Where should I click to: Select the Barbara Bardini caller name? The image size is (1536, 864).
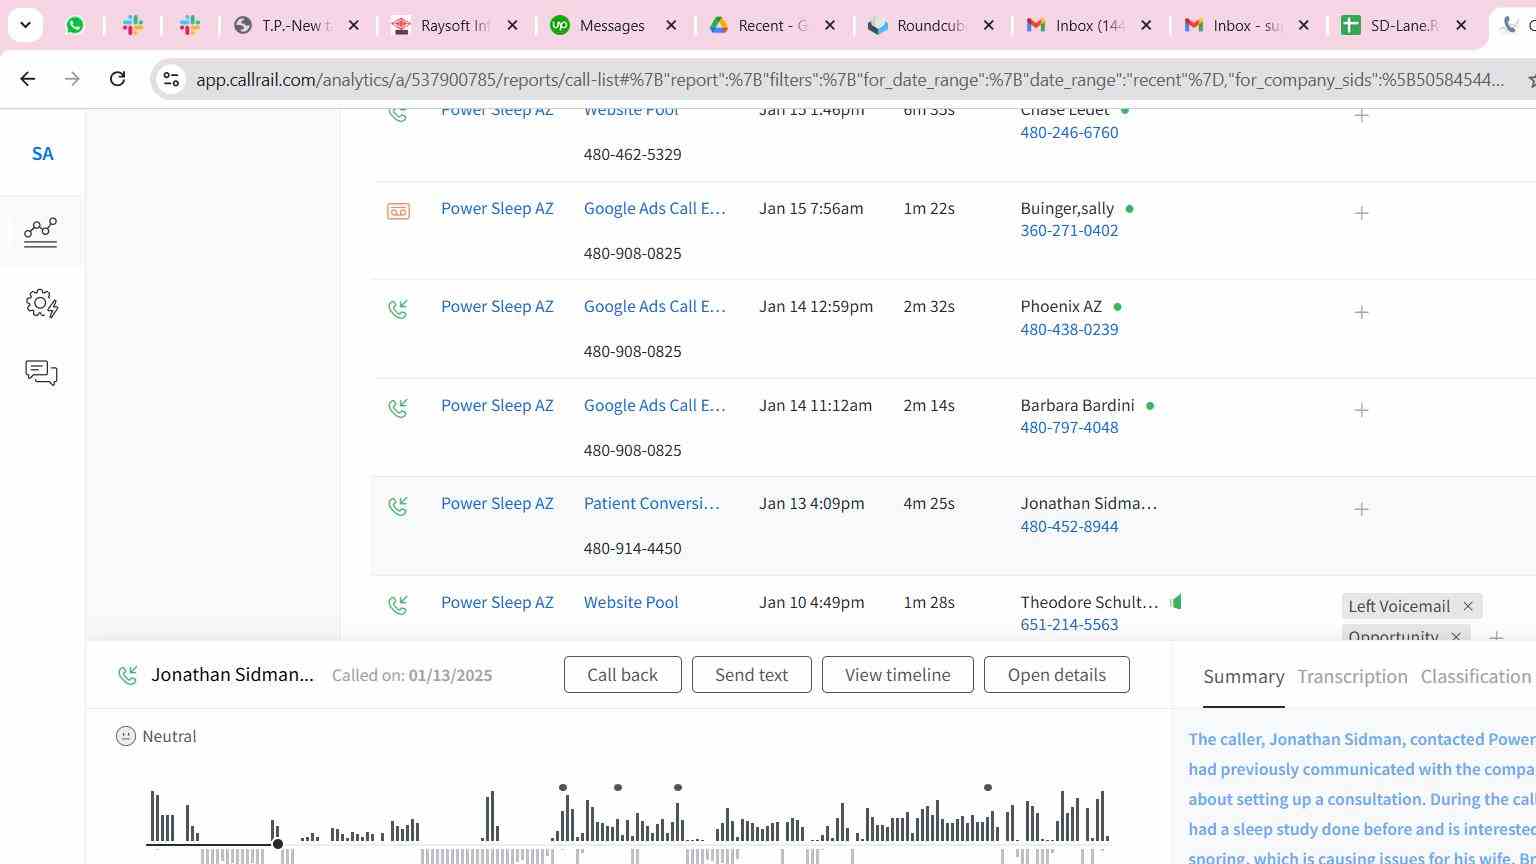(x=1077, y=405)
